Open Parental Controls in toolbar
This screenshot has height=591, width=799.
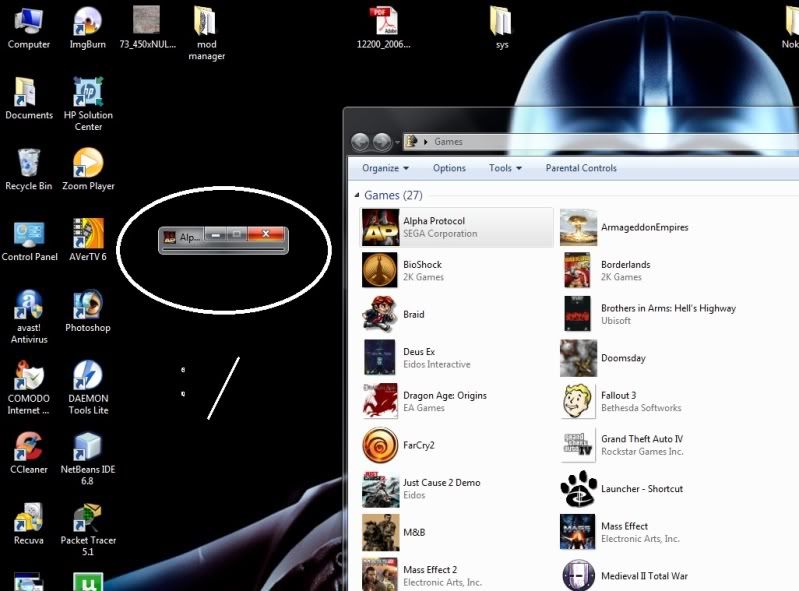click(x=581, y=168)
